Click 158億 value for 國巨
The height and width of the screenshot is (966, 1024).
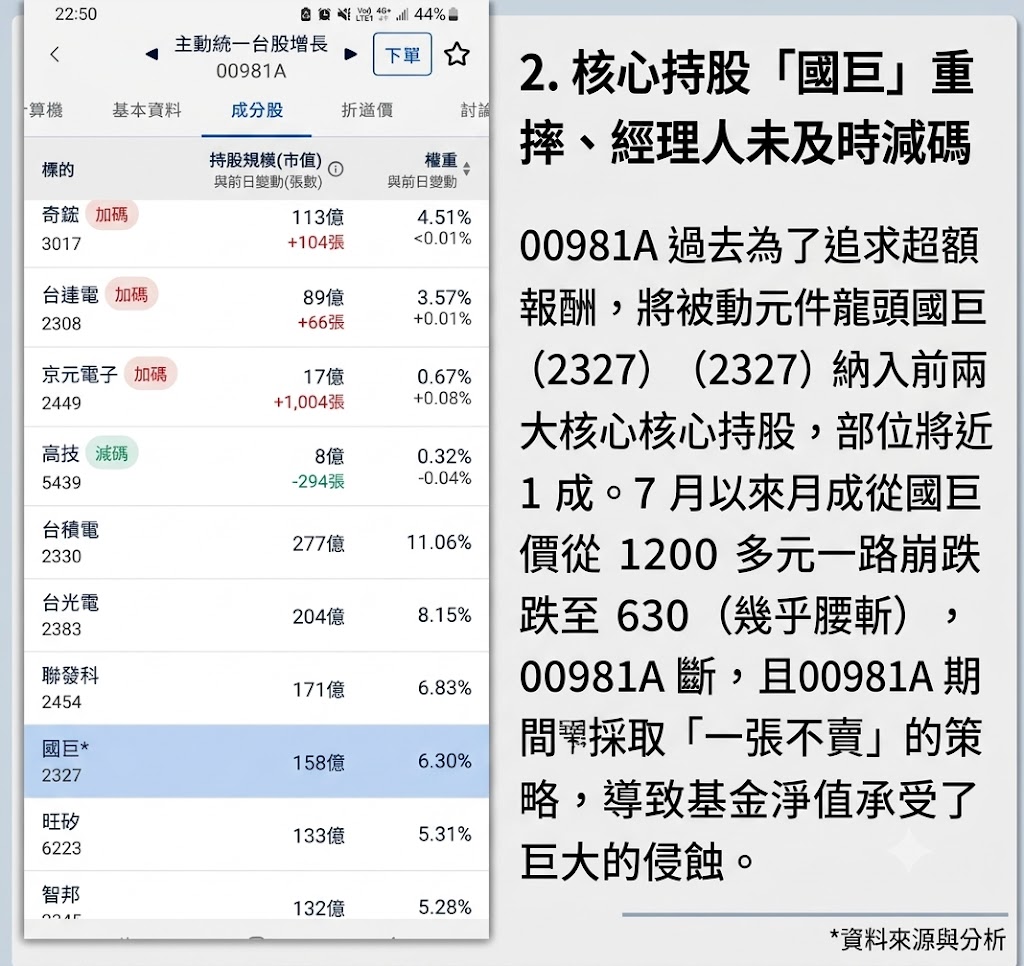(x=319, y=762)
